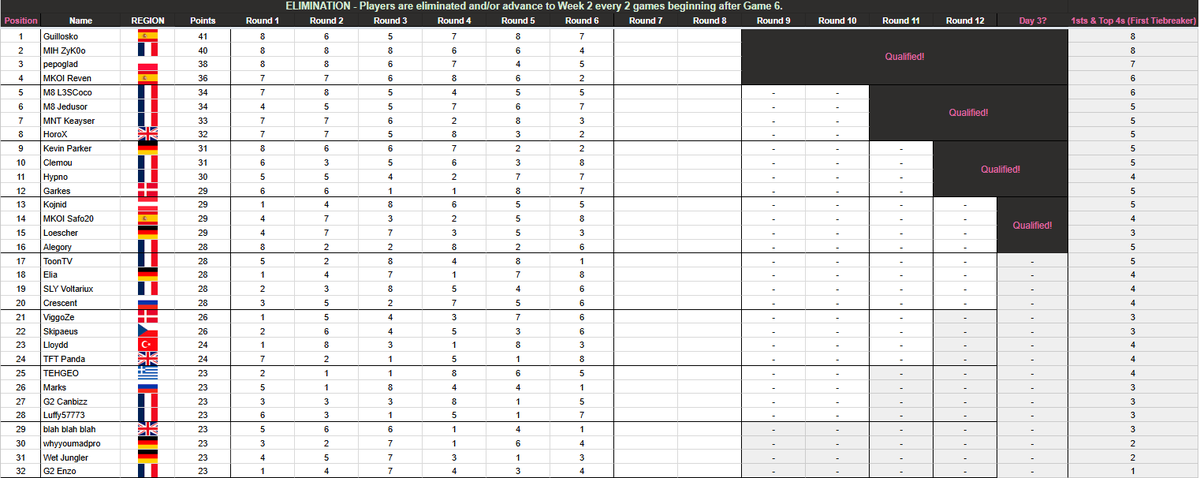Select the whyyoumadpro name cell
Viewport: 1200px width, 478px height.
point(81,443)
